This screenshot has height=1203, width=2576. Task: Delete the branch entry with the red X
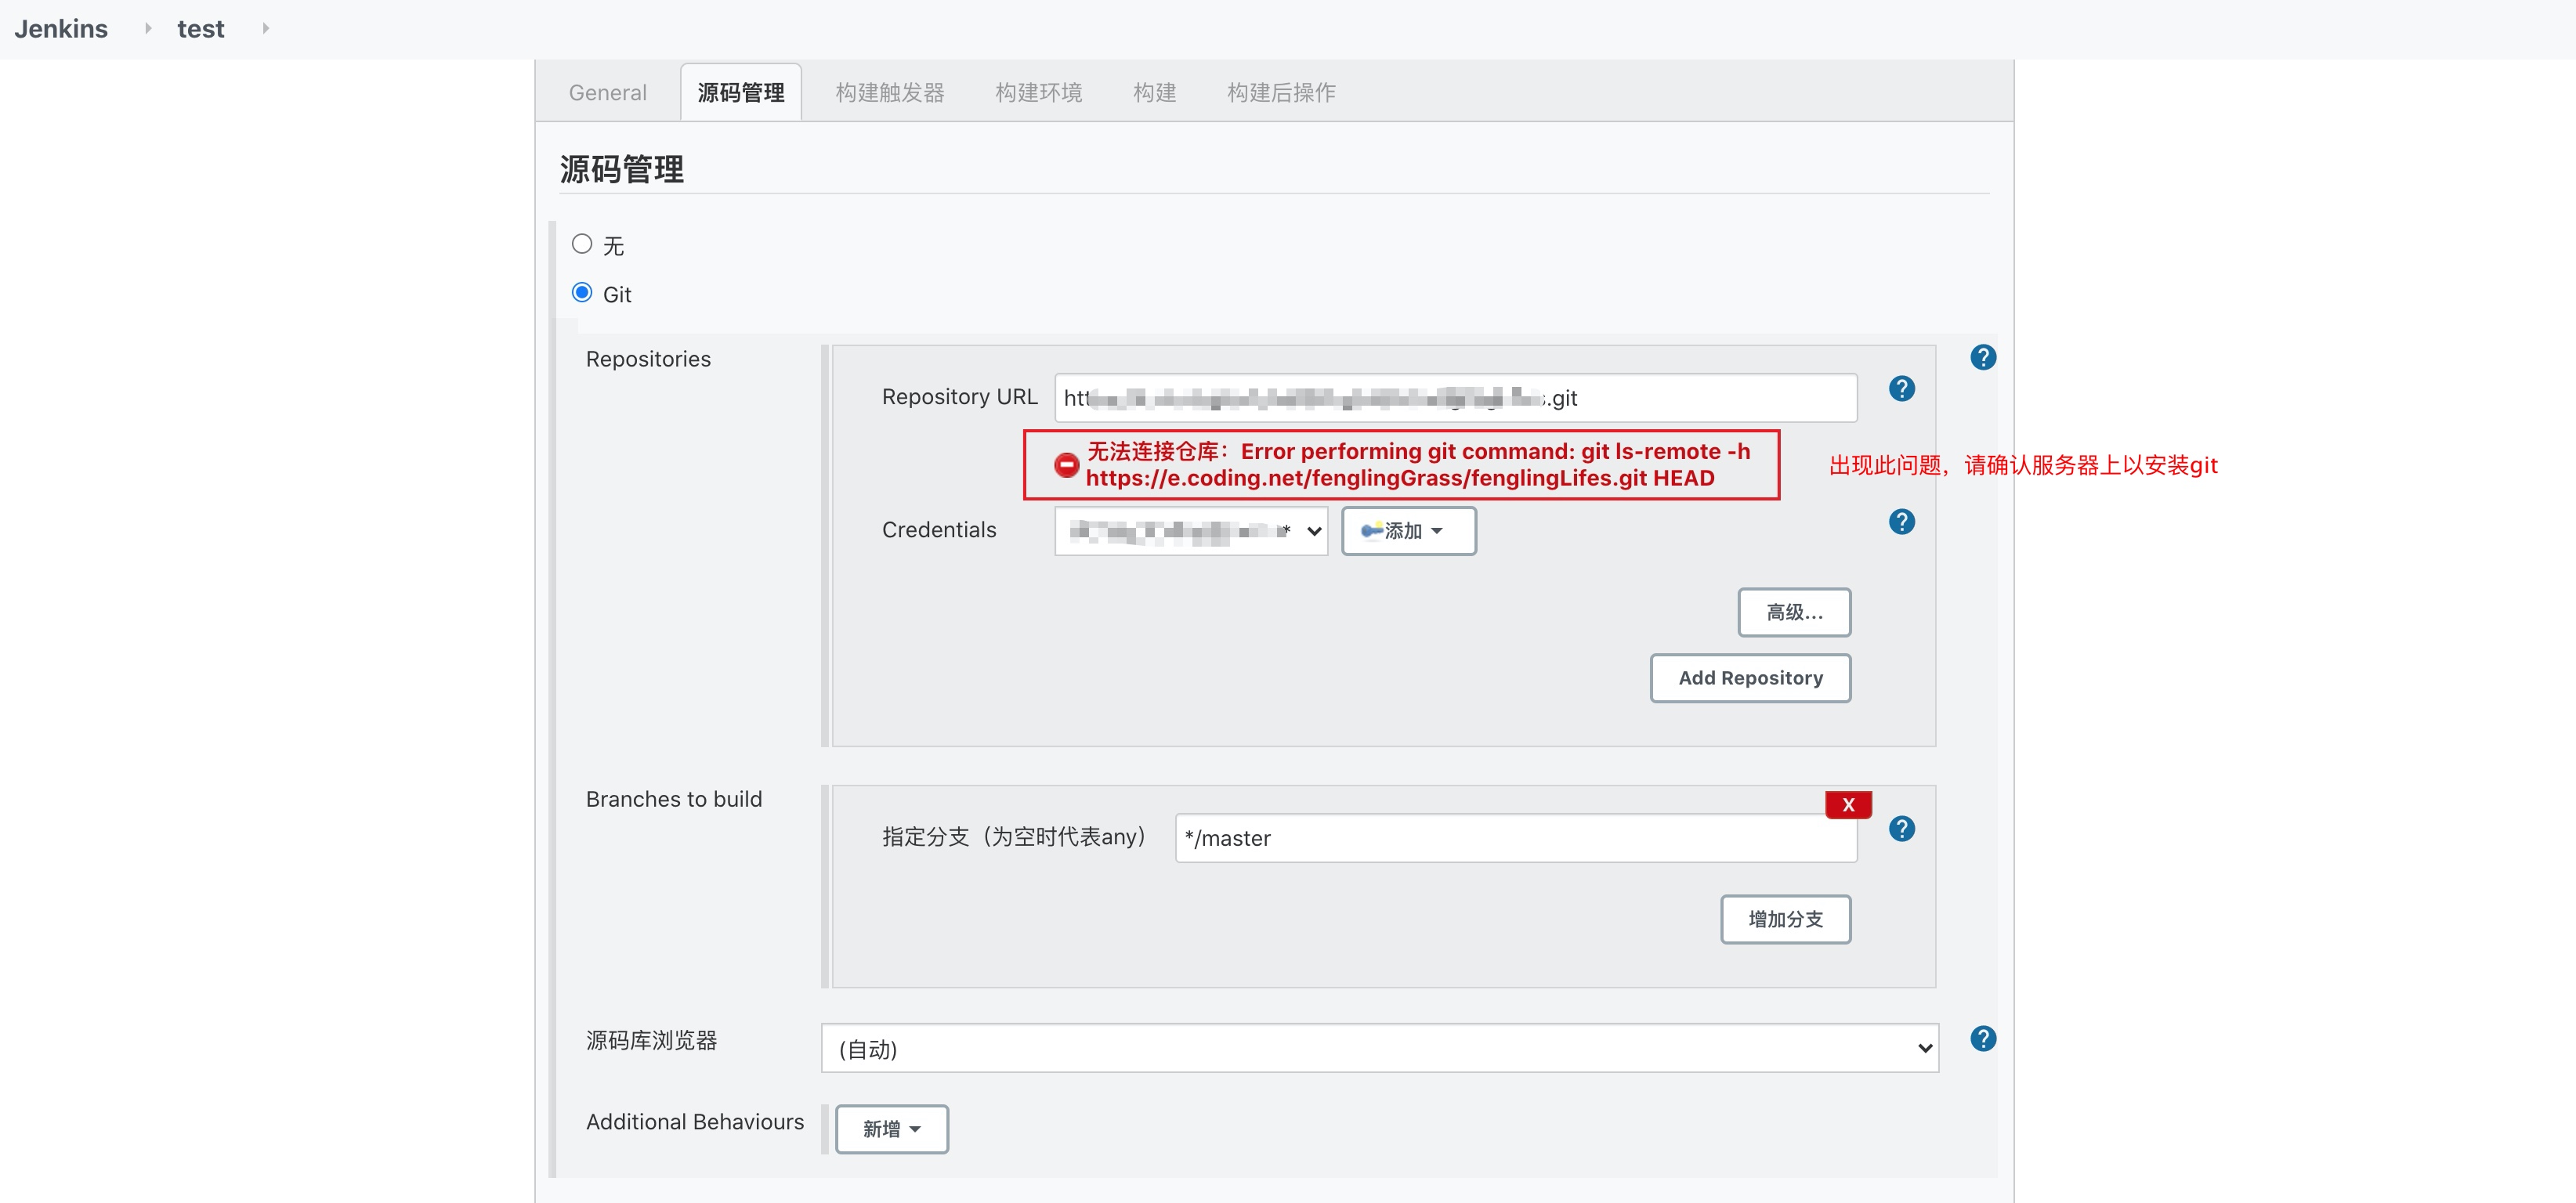[1847, 805]
